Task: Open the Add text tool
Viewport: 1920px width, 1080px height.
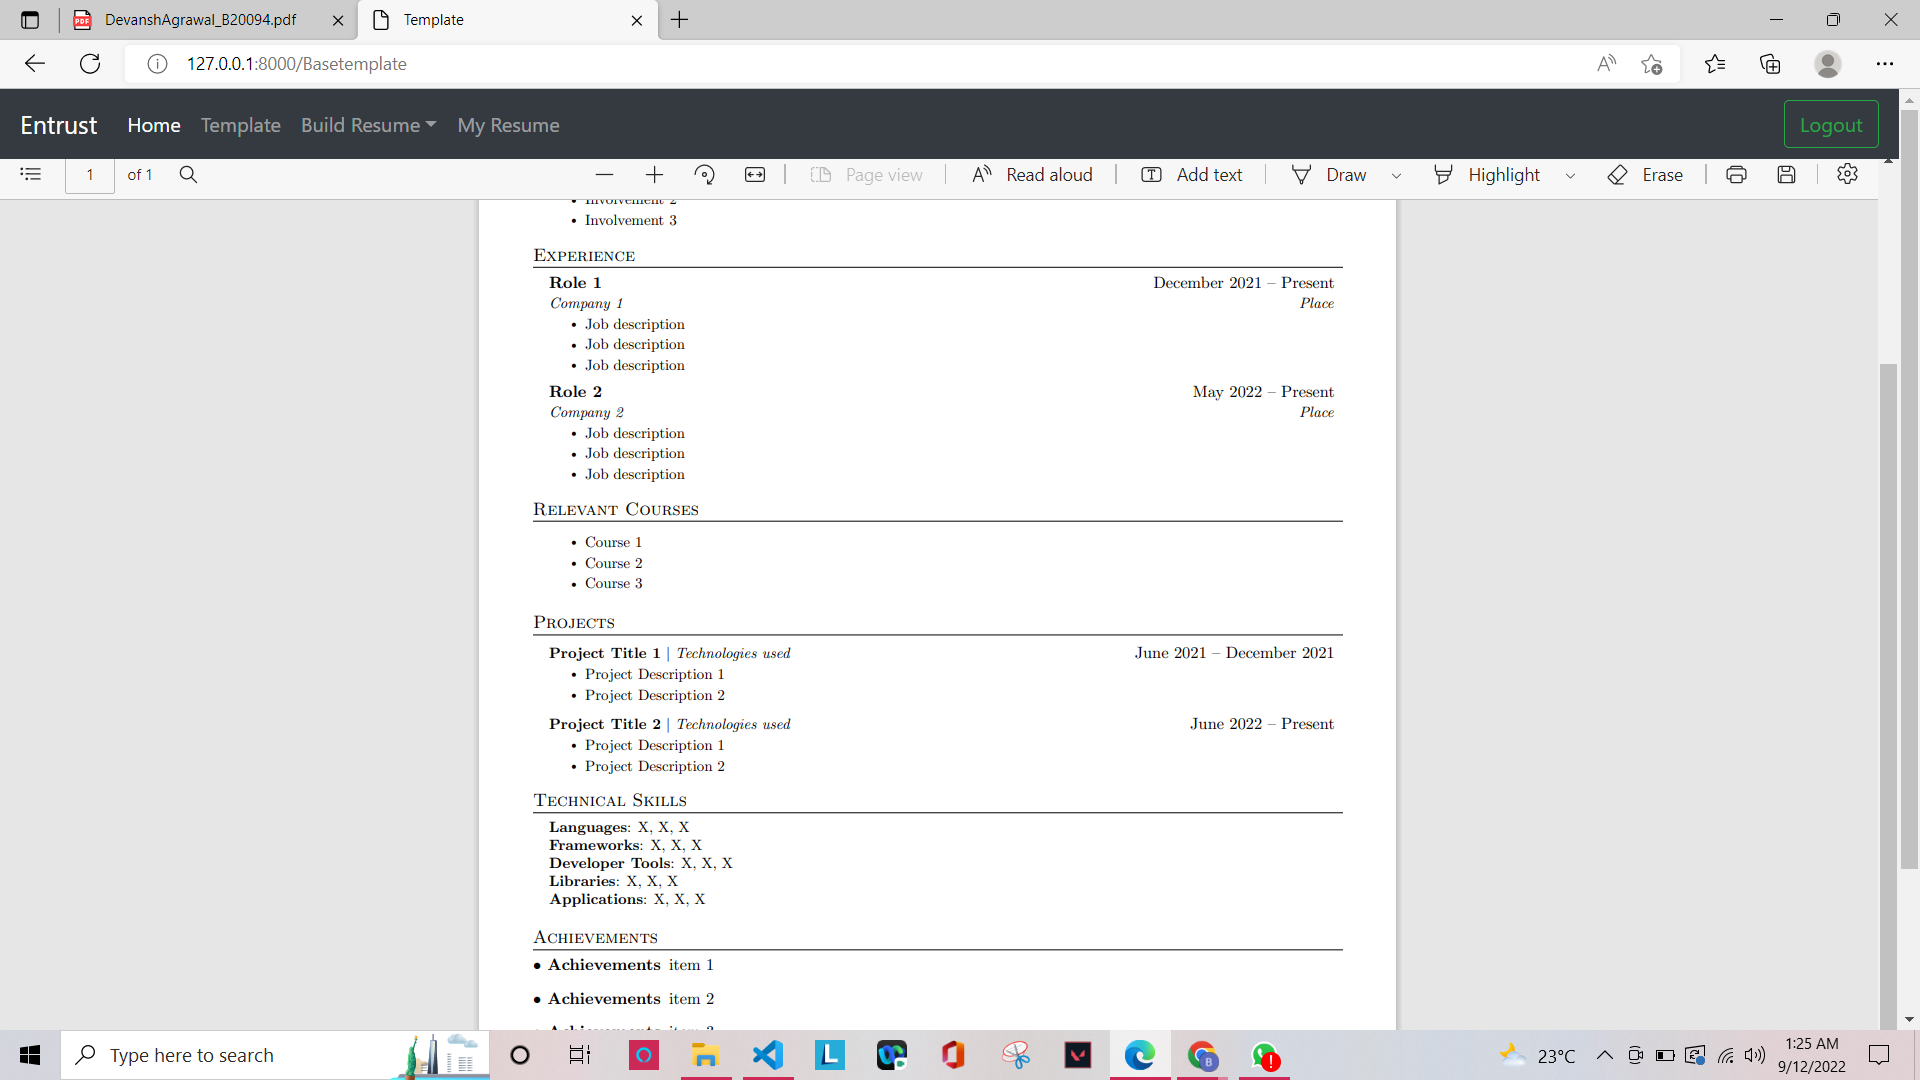Action: tap(1190, 174)
